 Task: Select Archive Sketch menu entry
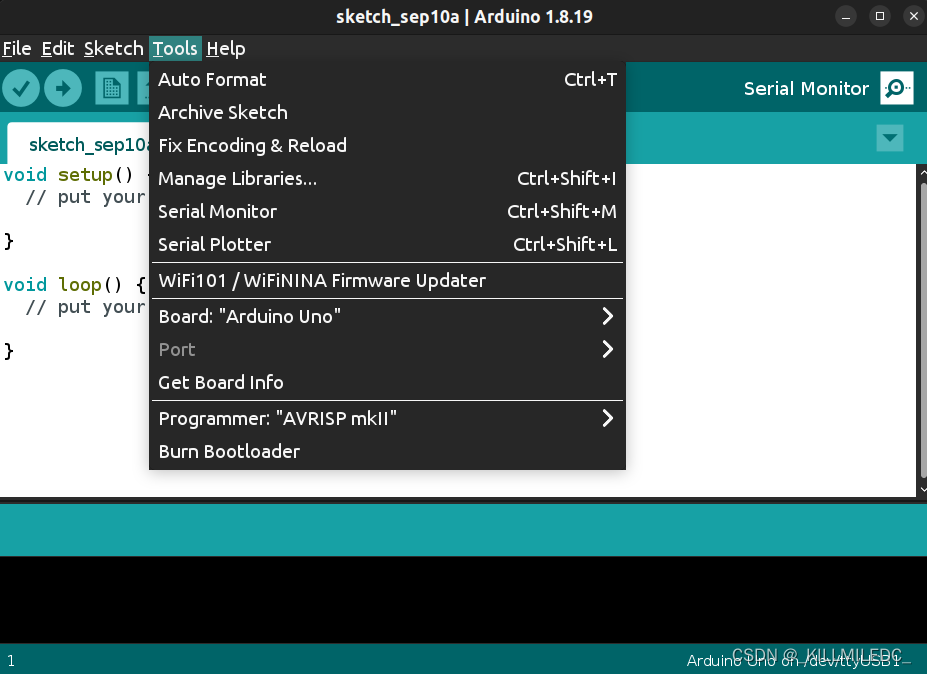click(387, 112)
